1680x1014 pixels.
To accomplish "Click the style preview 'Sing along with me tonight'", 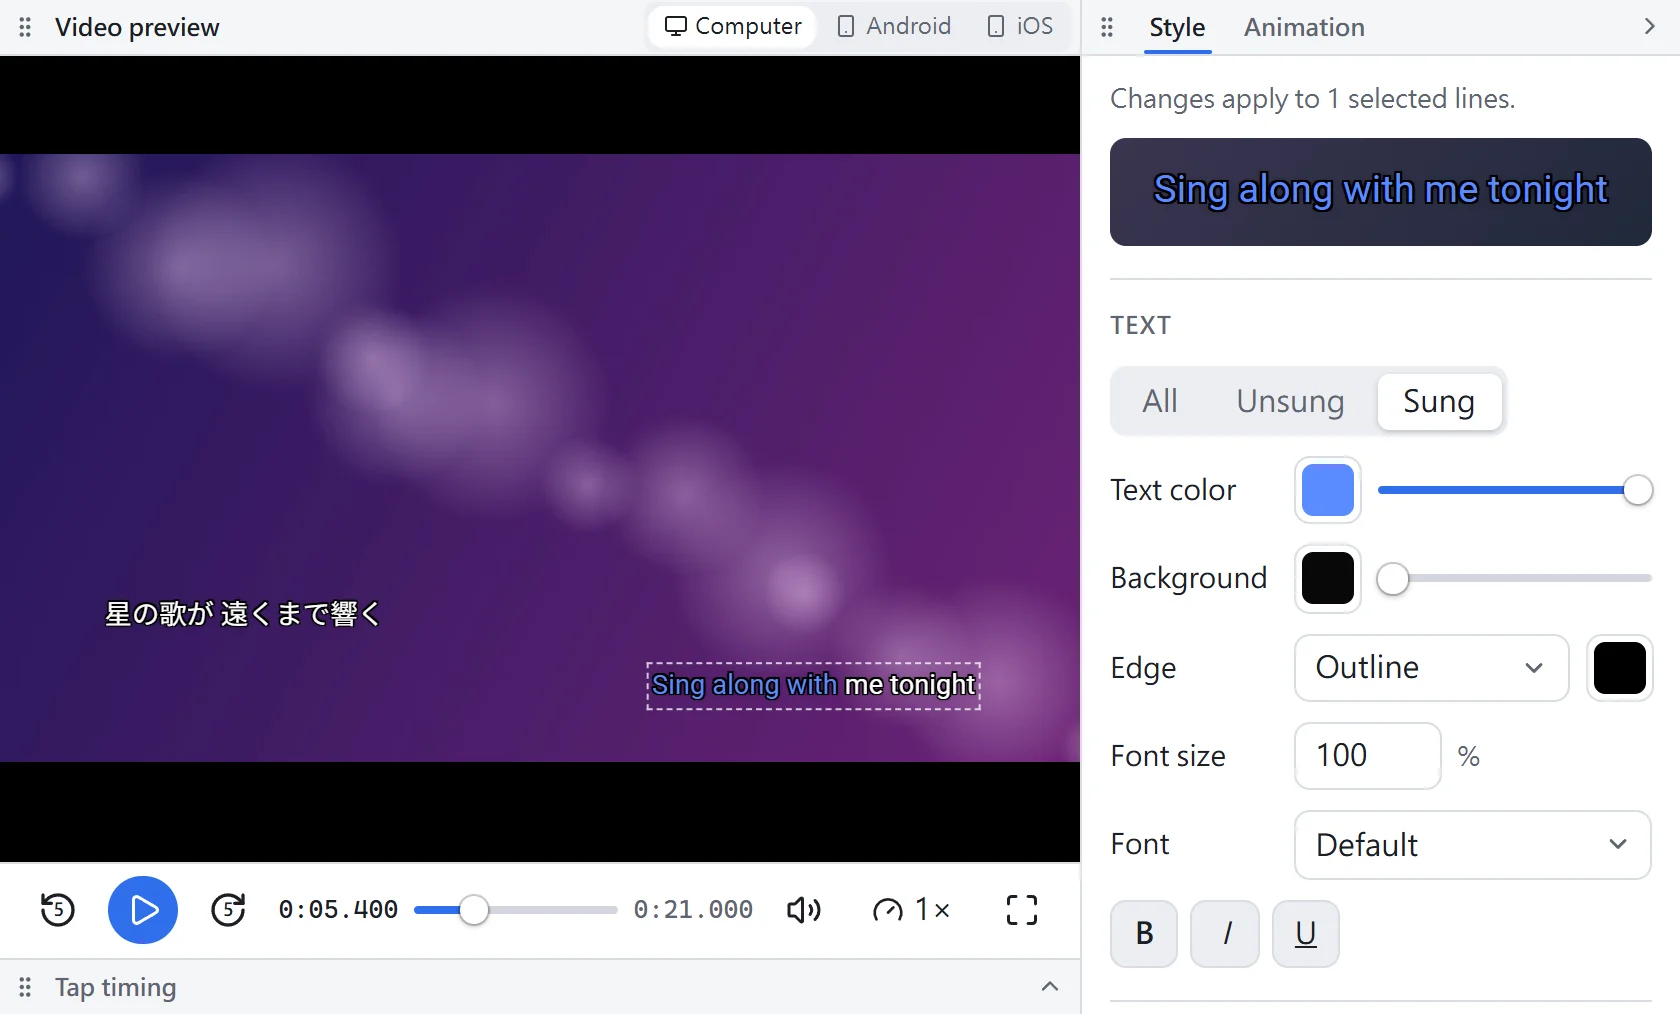I will (1380, 190).
